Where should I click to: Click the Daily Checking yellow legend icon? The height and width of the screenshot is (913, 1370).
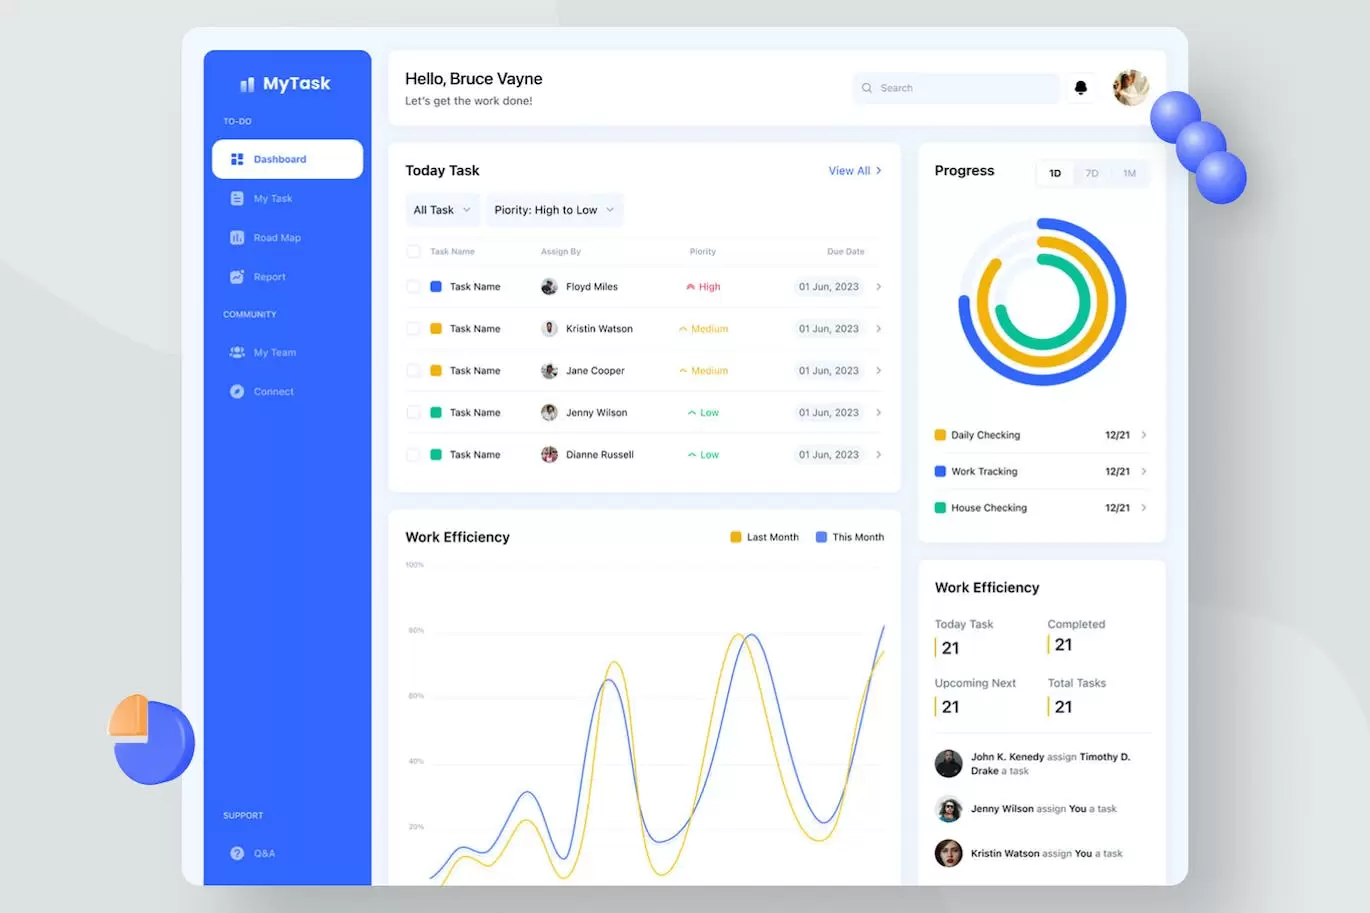click(940, 435)
